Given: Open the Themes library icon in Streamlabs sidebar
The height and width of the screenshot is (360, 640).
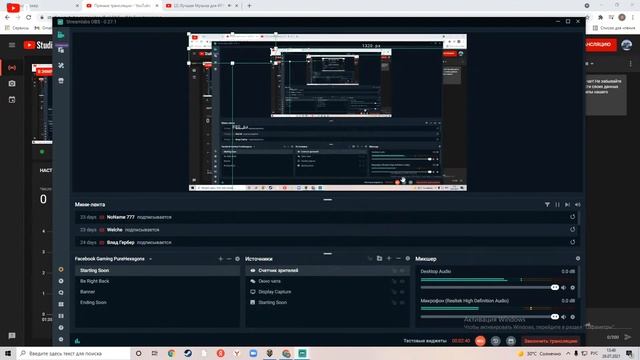Looking at the screenshot, I should pos(61,50).
